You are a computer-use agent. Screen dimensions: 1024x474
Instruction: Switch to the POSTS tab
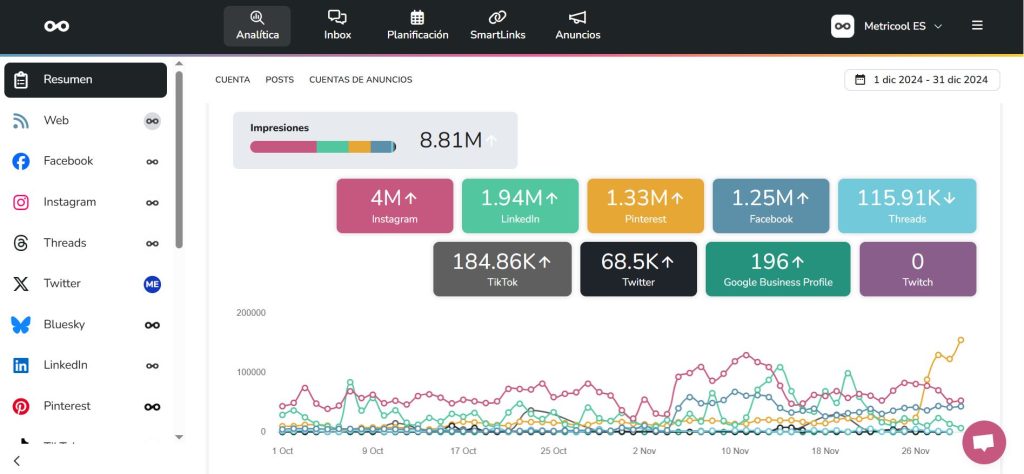pyautogui.click(x=279, y=80)
